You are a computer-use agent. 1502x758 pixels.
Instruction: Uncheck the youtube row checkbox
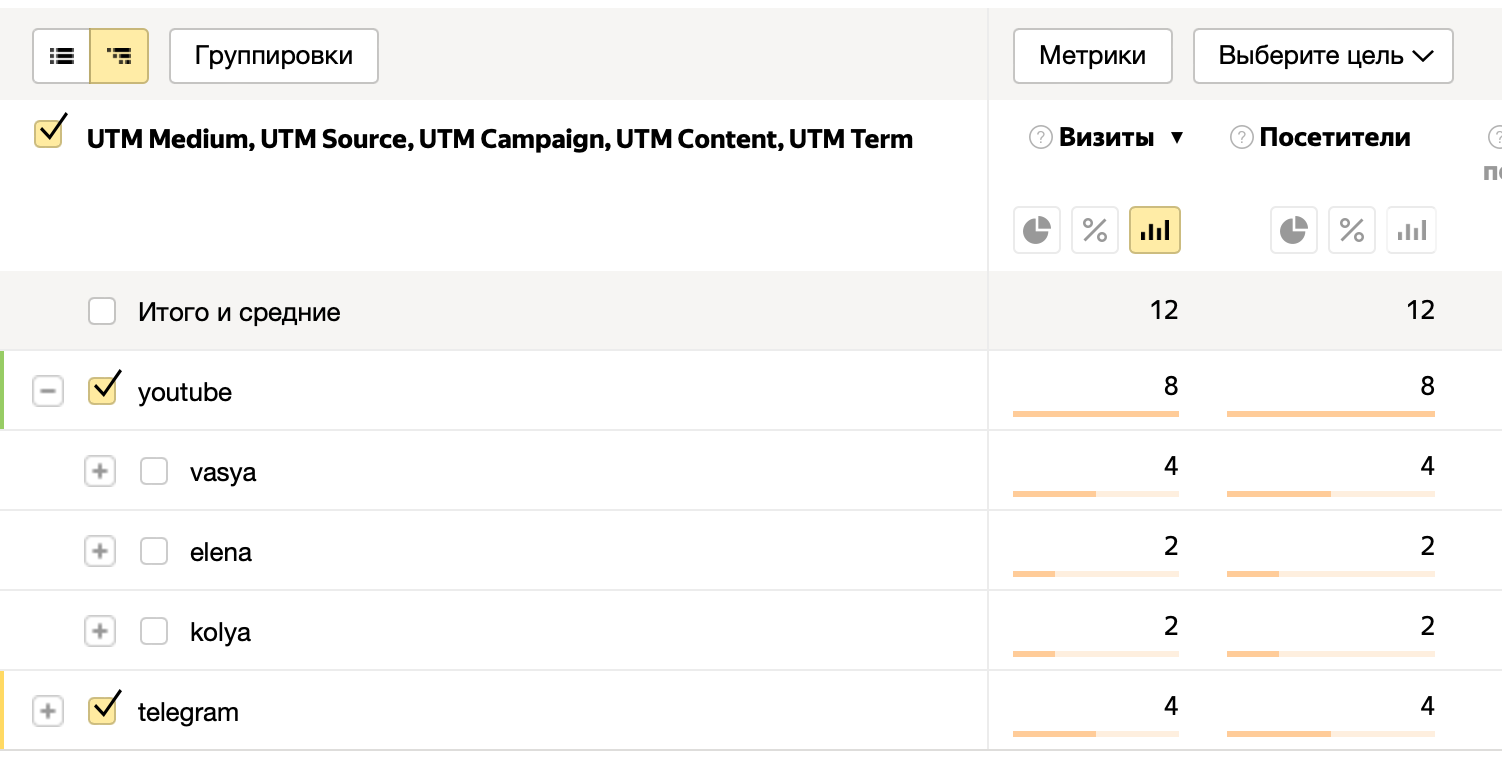tap(102, 390)
